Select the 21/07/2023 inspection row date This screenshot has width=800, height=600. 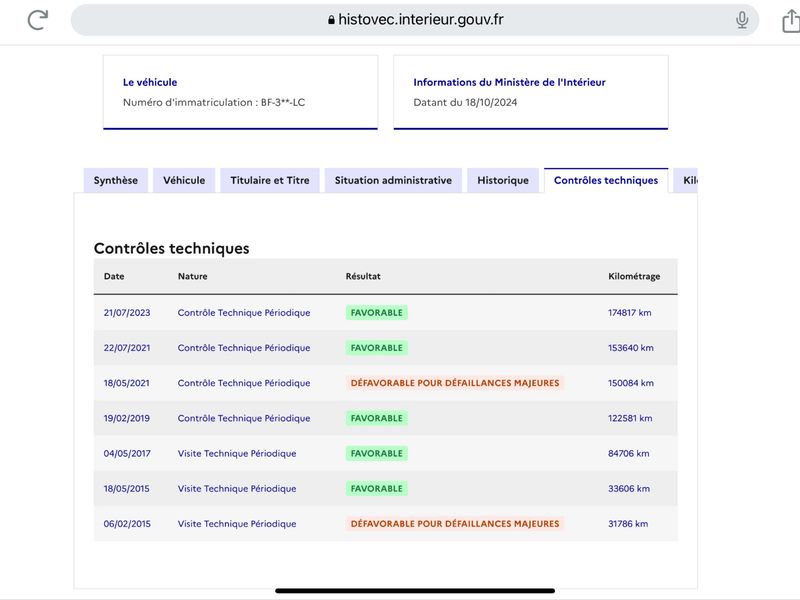pyautogui.click(x=127, y=312)
